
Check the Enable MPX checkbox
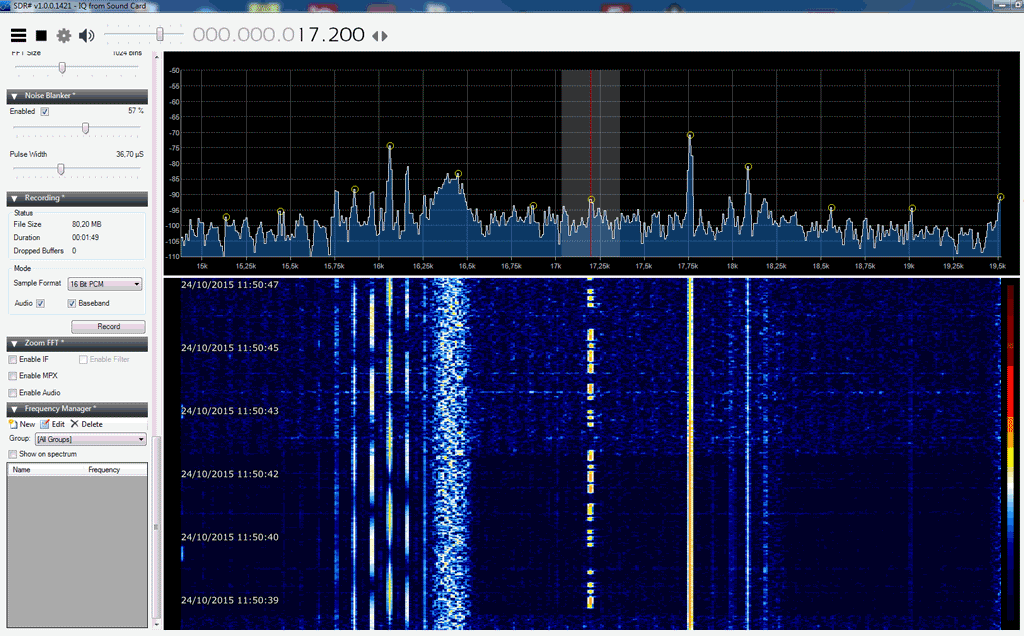click(x=12, y=376)
